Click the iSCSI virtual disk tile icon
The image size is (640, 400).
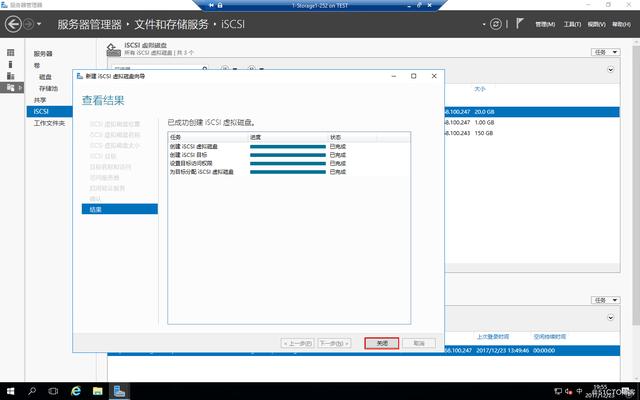click(113, 49)
